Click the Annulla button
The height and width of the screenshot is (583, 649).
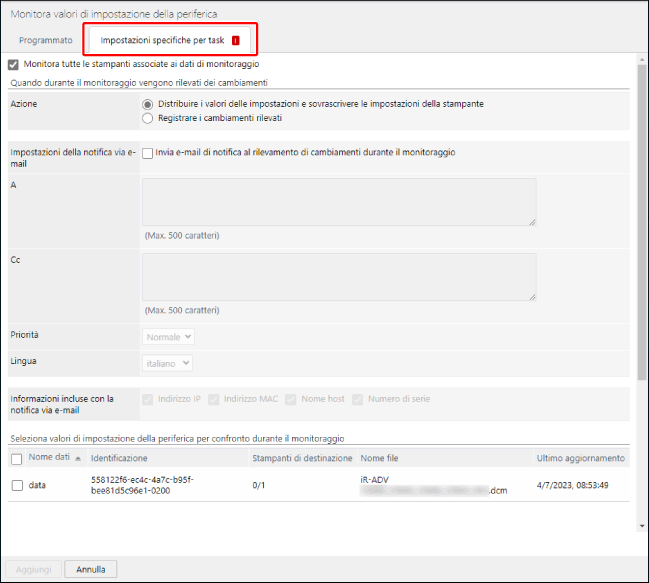tap(90, 569)
